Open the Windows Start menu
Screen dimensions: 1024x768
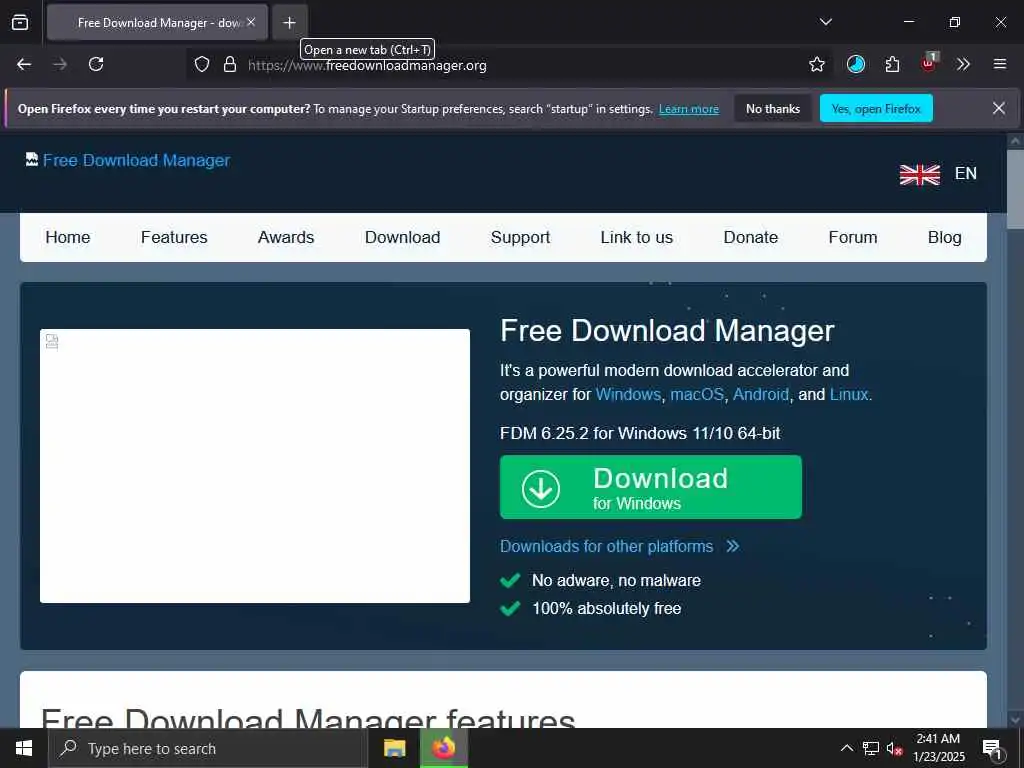[24, 748]
